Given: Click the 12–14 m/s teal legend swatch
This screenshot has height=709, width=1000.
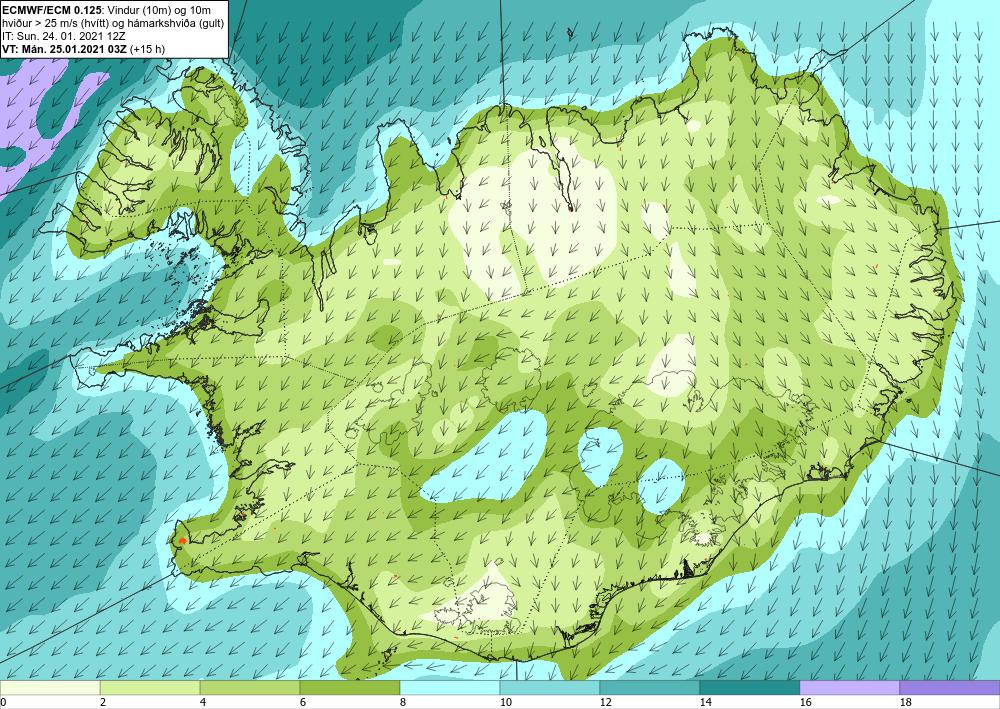Looking at the screenshot, I should pyautogui.click(x=649, y=687).
